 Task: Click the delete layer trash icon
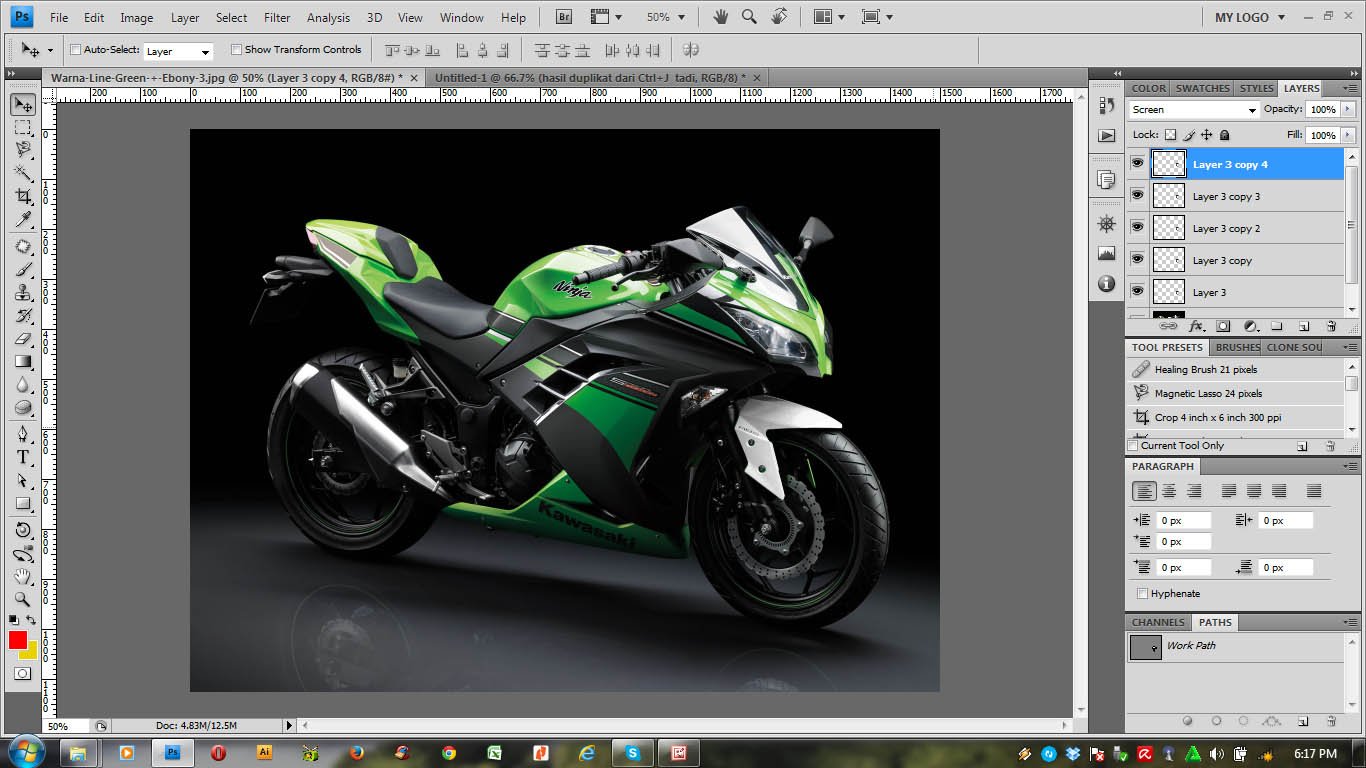1331,326
